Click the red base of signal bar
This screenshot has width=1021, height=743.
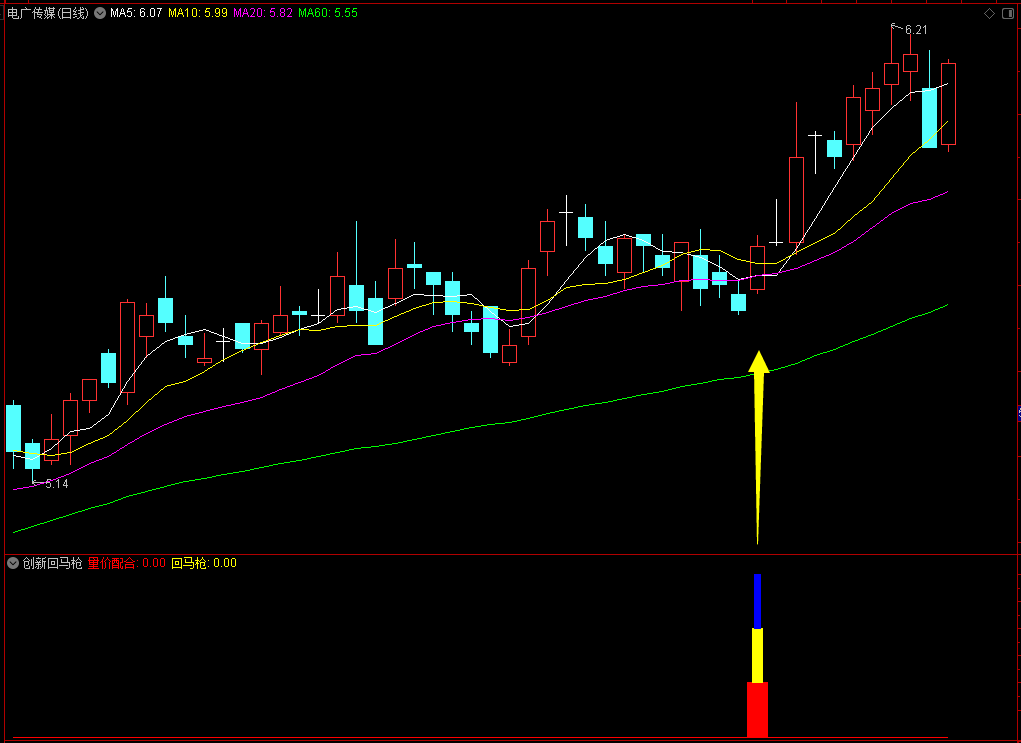[757, 710]
